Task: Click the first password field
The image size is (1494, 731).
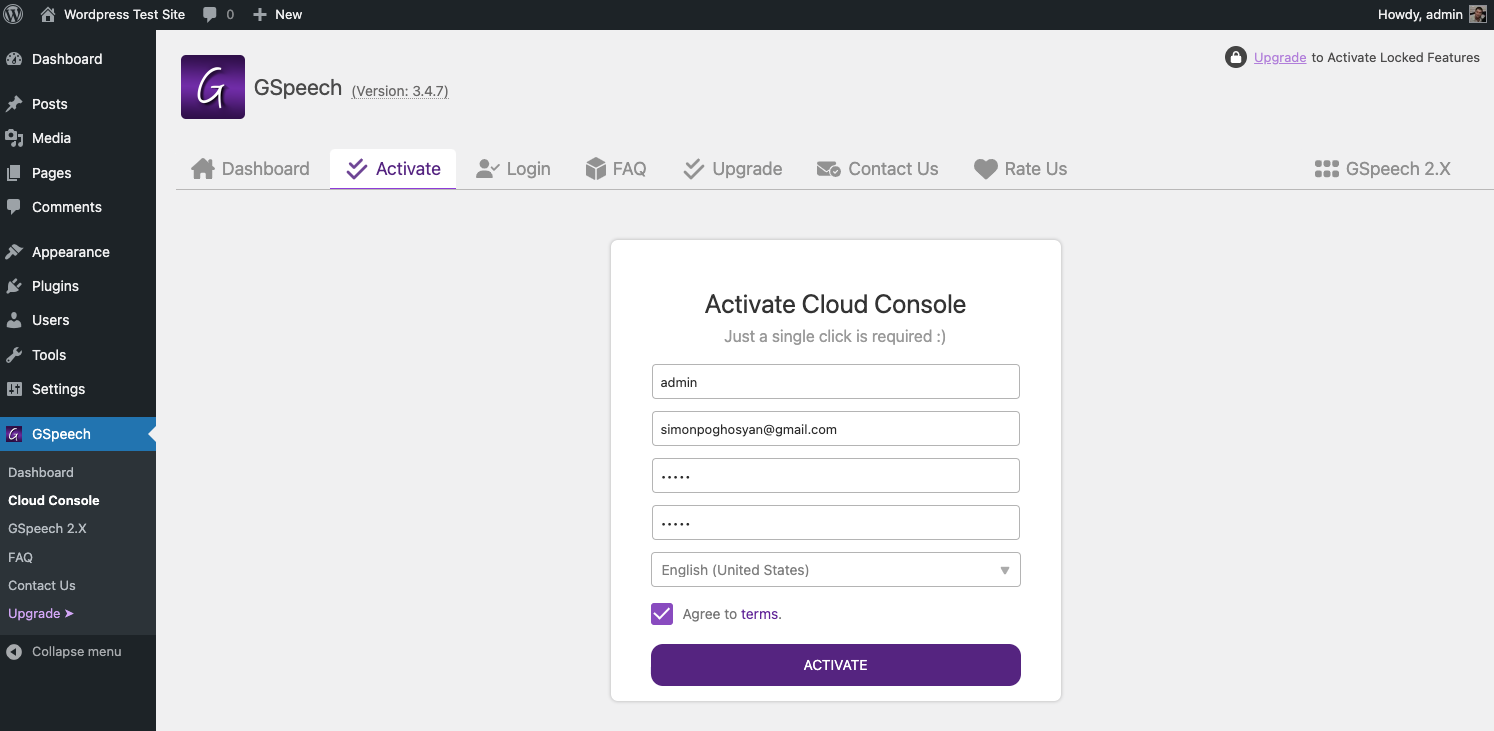Action: coord(836,476)
